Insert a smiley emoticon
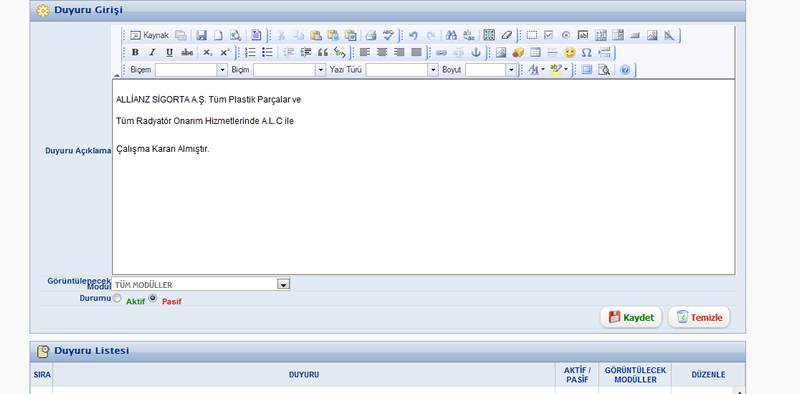The image size is (800, 394). [x=569, y=52]
